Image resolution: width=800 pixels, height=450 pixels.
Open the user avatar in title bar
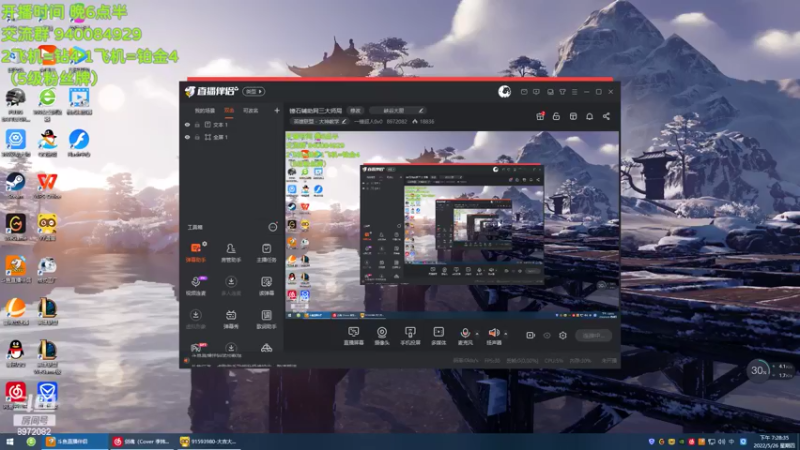(x=505, y=91)
